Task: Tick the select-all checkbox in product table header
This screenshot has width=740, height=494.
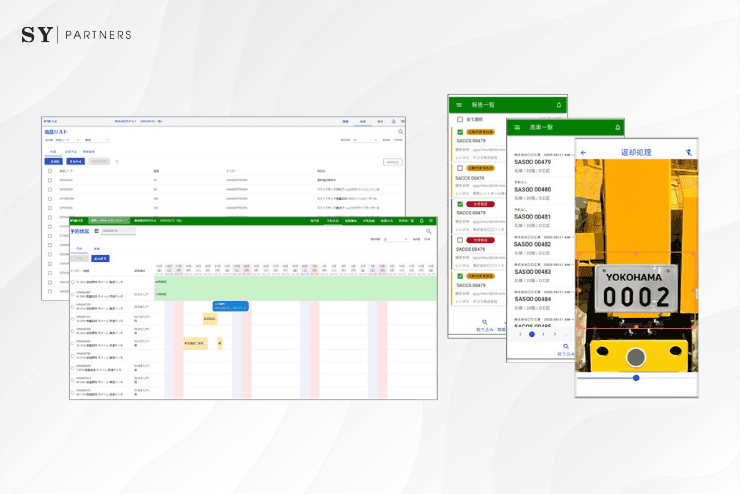Action: 50,171
